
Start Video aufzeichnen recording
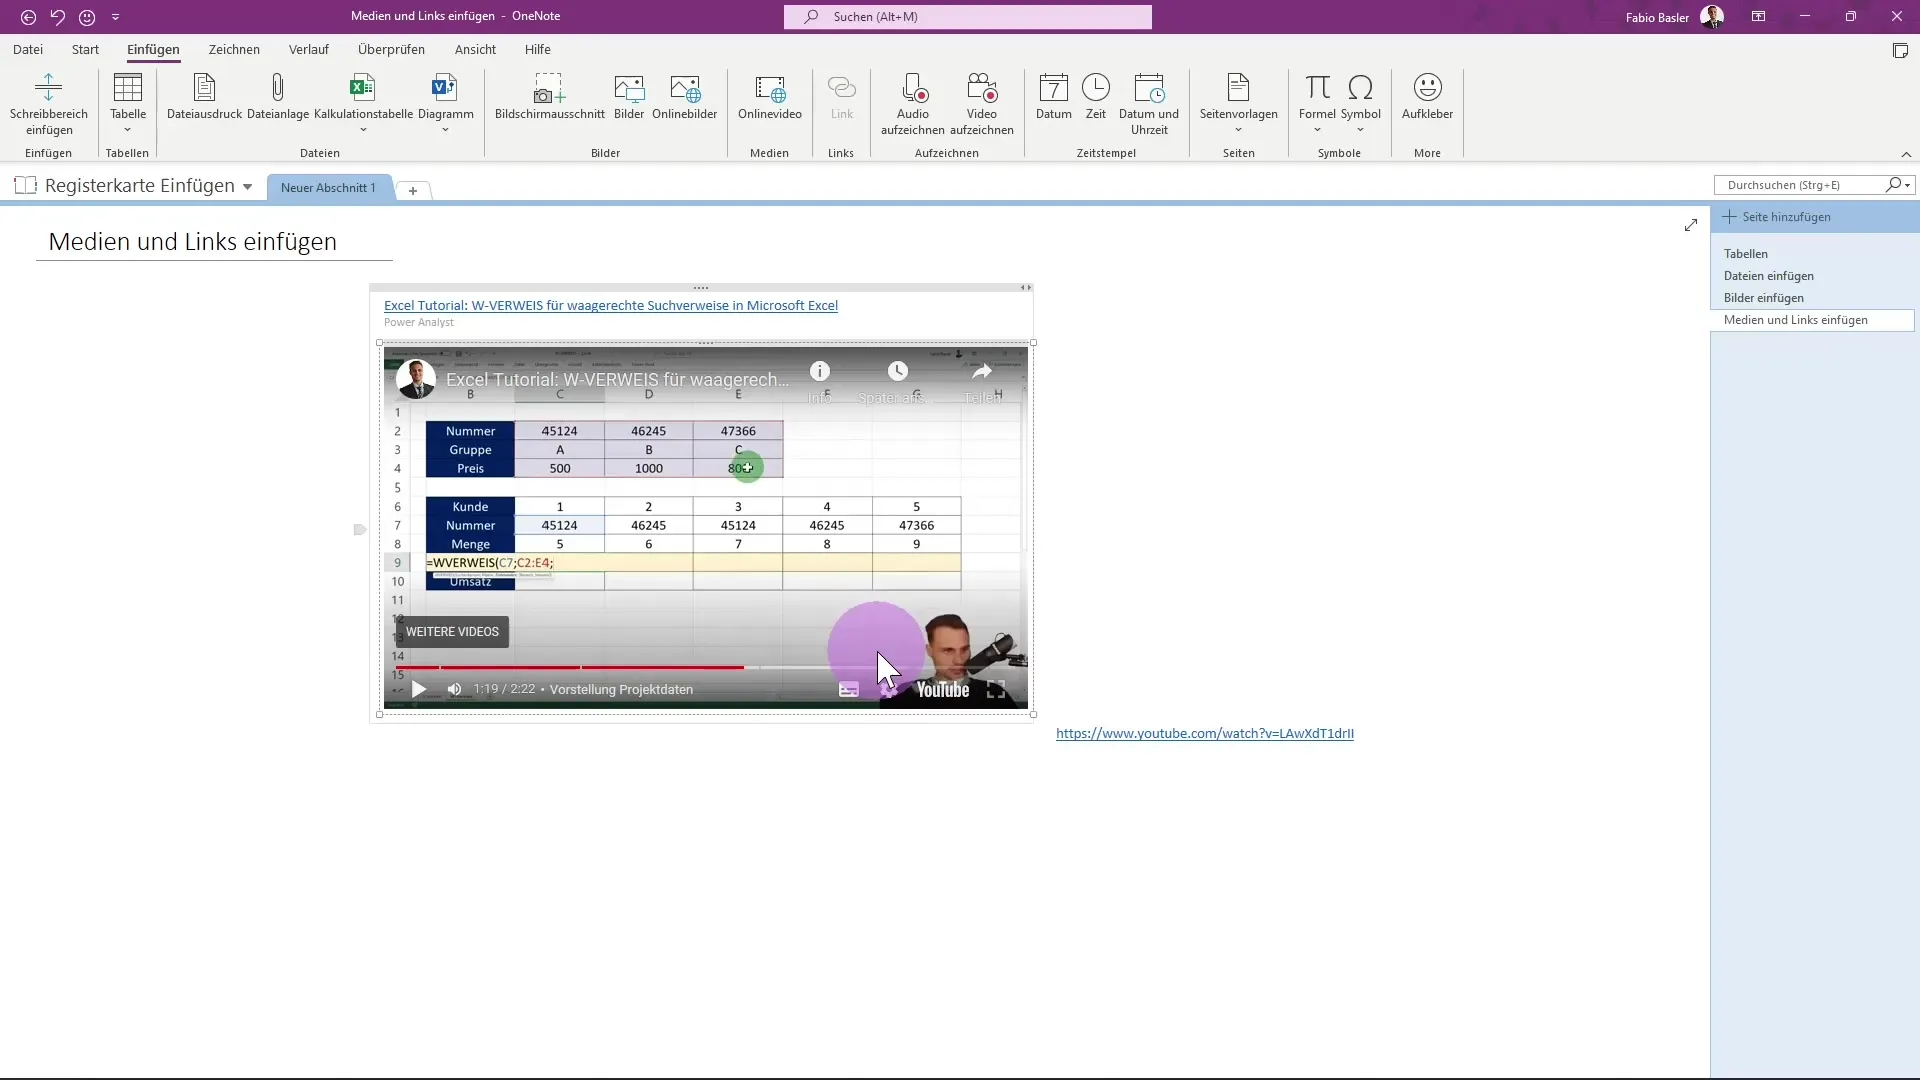[982, 104]
